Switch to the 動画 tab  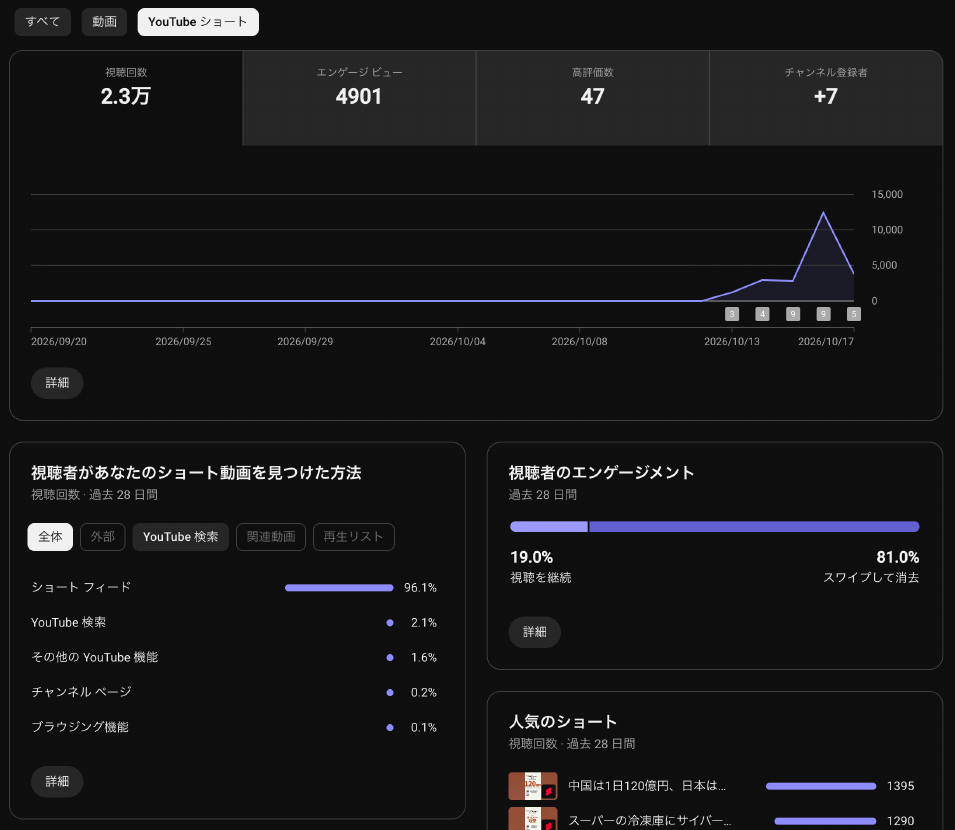click(x=104, y=22)
